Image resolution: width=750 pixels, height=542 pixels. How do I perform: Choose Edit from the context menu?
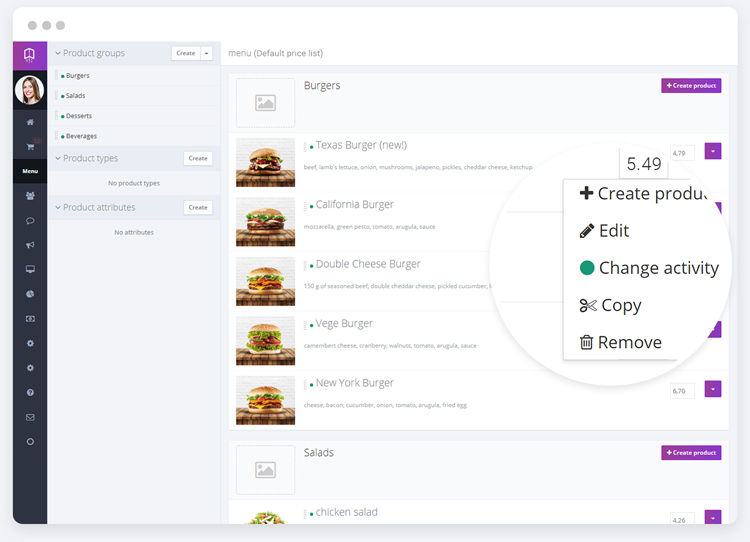pos(613,231)
